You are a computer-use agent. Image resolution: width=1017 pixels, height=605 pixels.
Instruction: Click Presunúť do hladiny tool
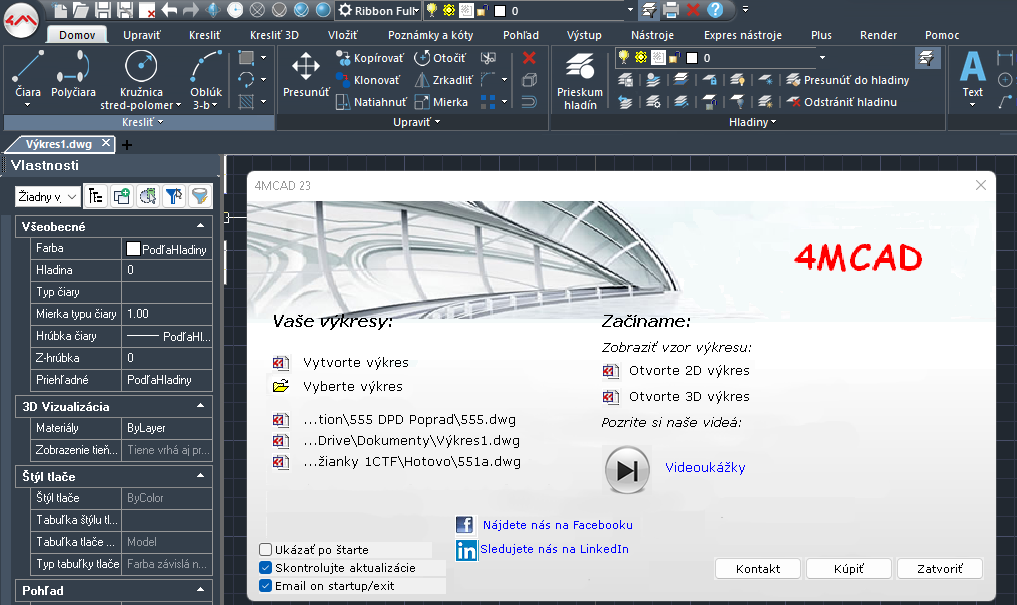(848, 80)
